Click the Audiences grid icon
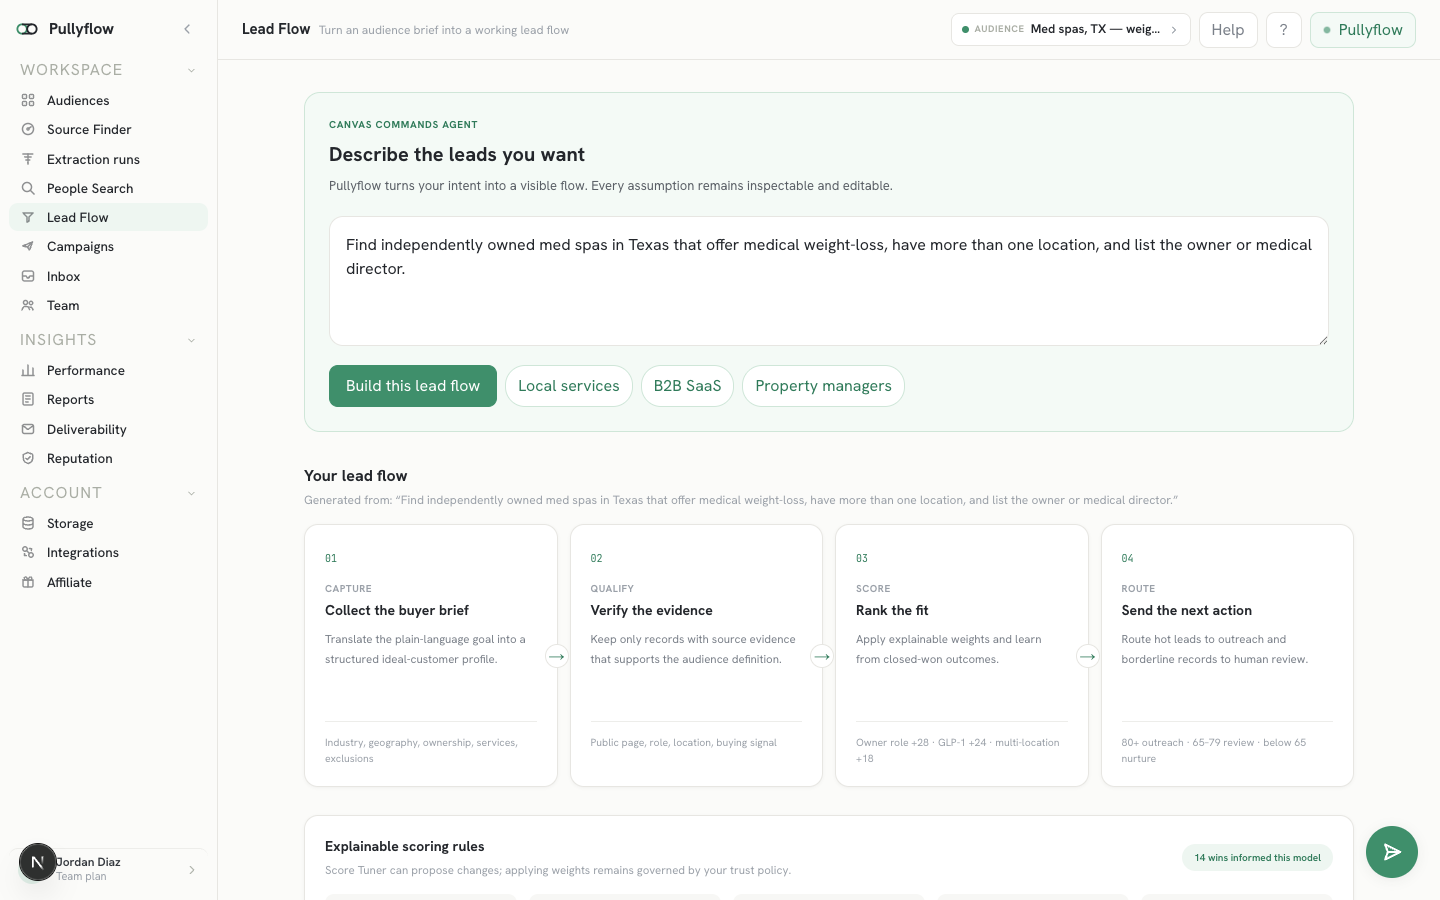Screen dimensions: 1440x900 point(28,100)
